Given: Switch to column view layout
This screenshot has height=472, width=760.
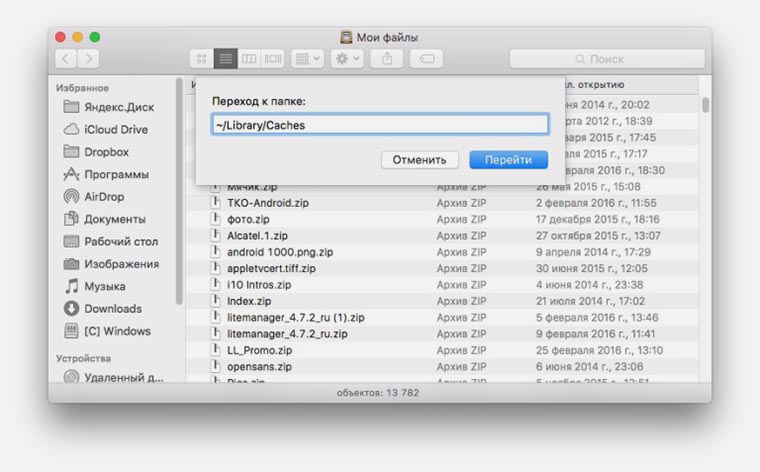Looking at the screenshot, I should pos(249,59).
